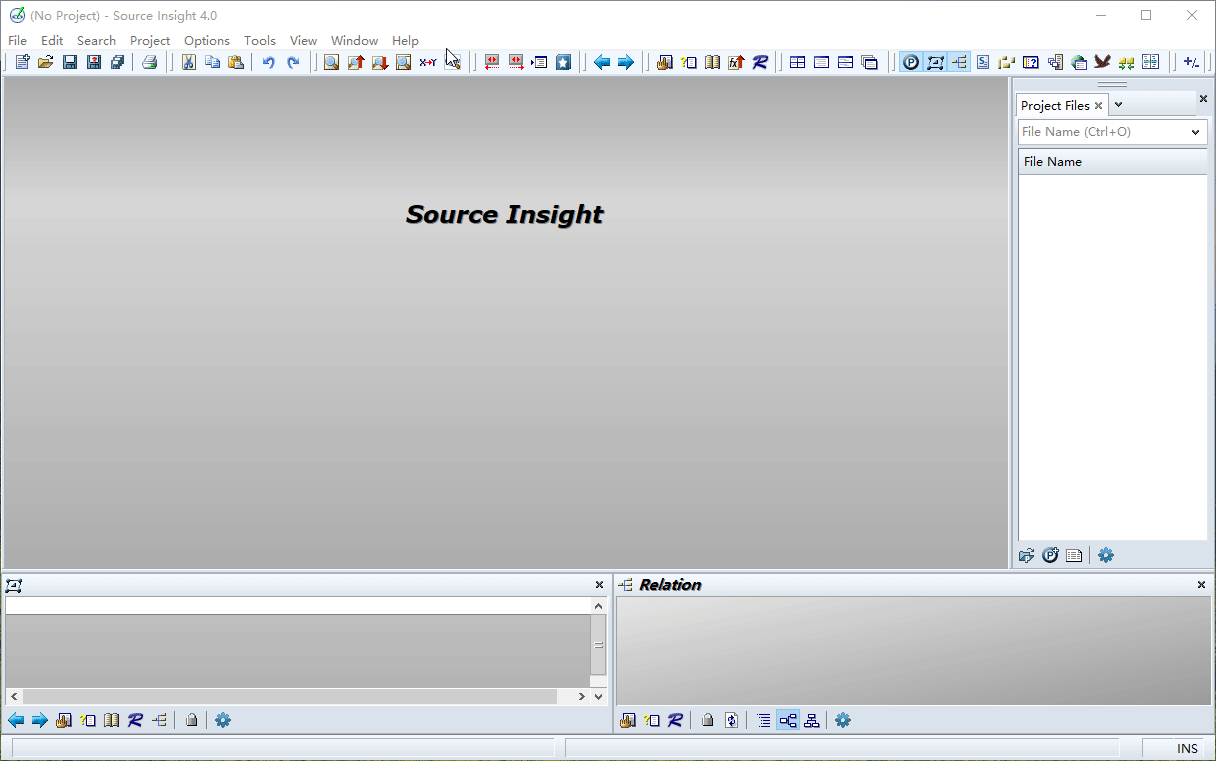Click the File Name search input field

coord(1102,132)
